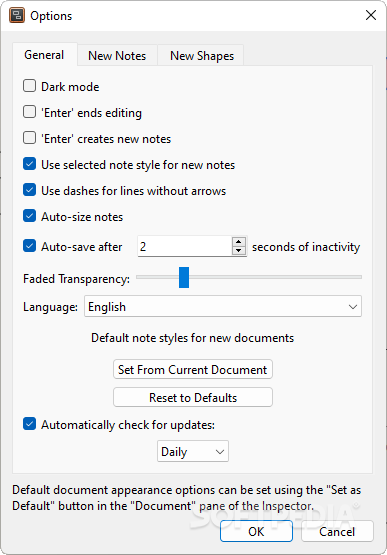387x555 pixels.
Task: Switch to the General tab
Action: point(44,55)
